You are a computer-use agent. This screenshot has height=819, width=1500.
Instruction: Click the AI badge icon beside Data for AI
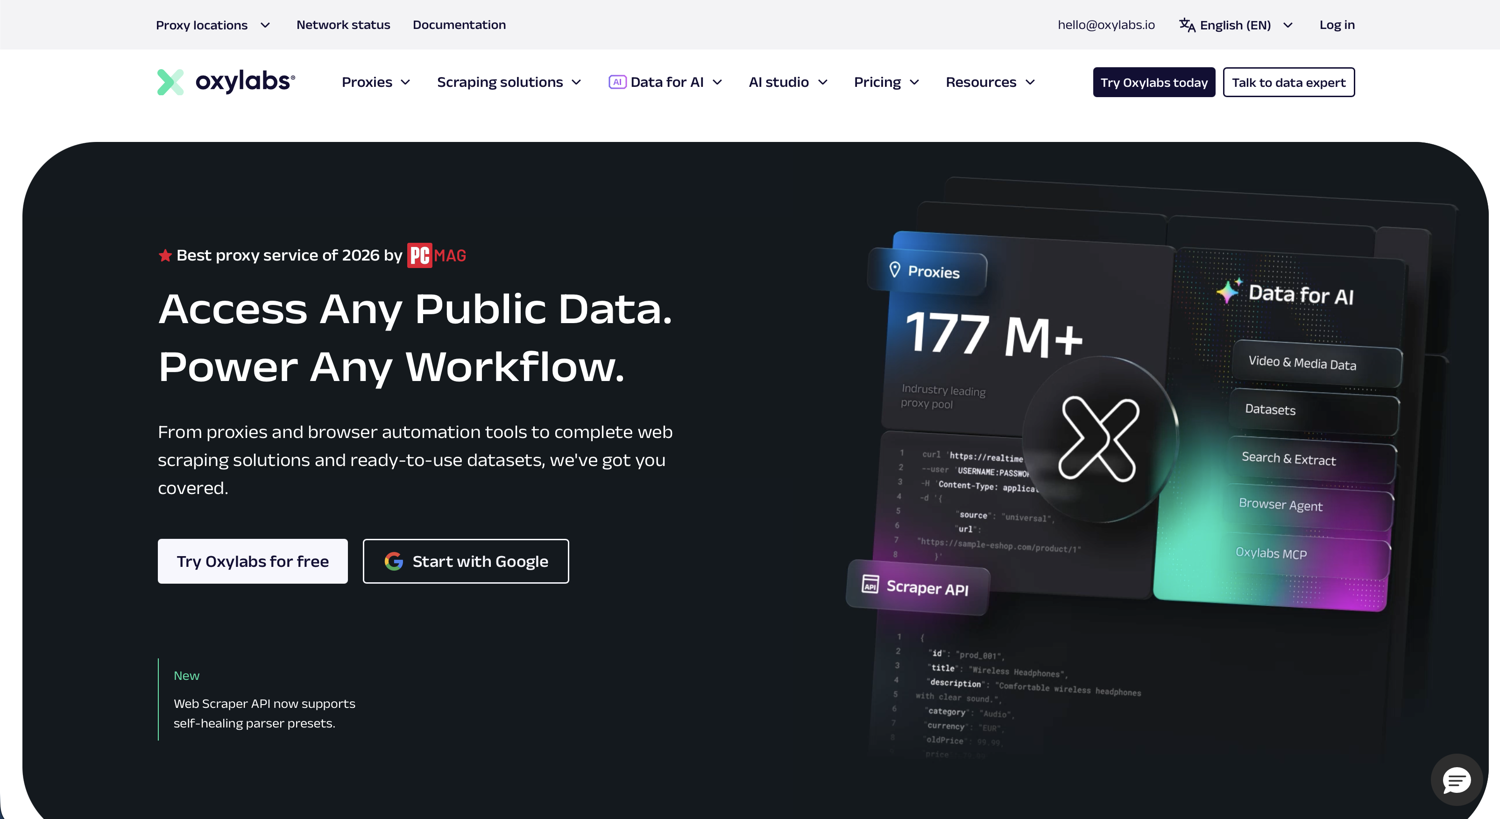[x=617, y=82]
